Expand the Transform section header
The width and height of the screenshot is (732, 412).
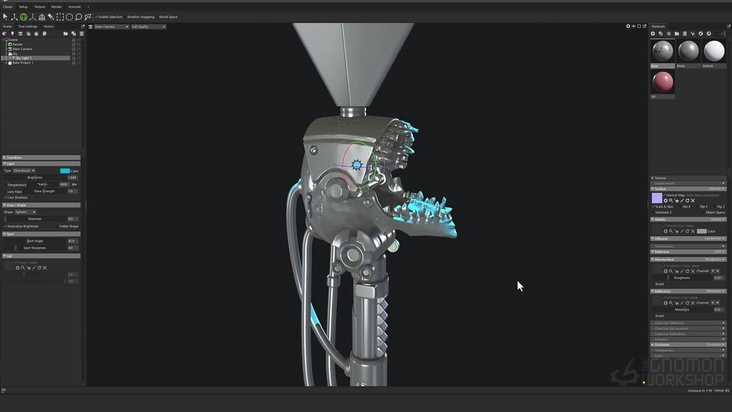(41, 158)
